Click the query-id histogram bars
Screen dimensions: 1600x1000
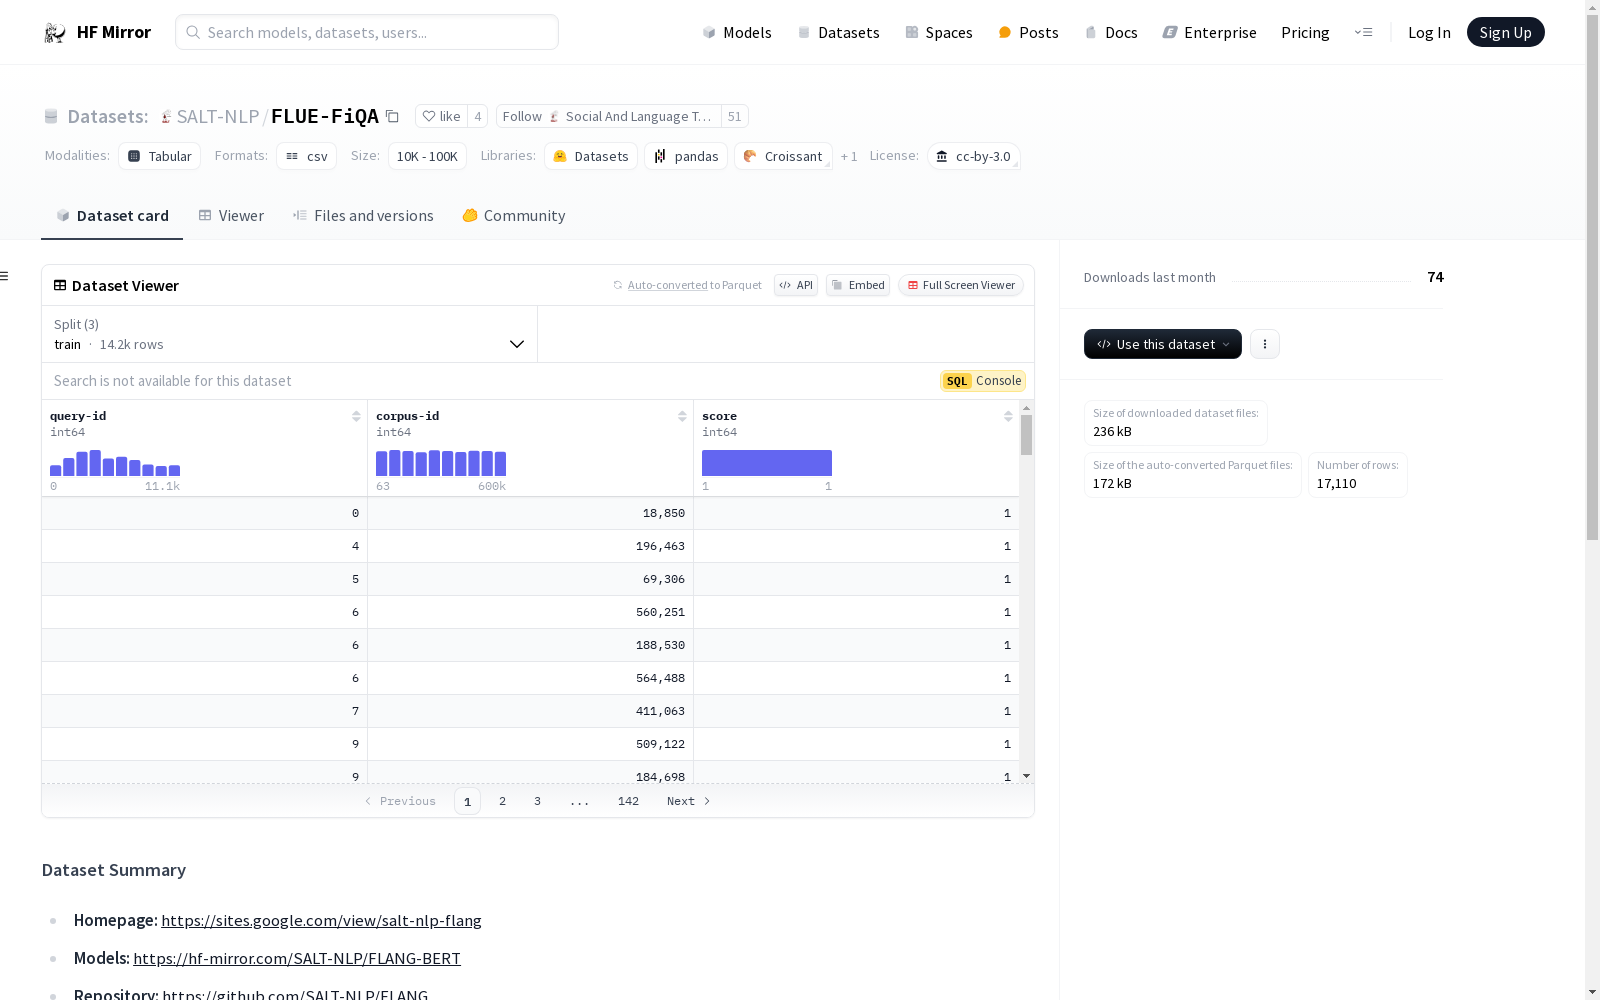115,463
